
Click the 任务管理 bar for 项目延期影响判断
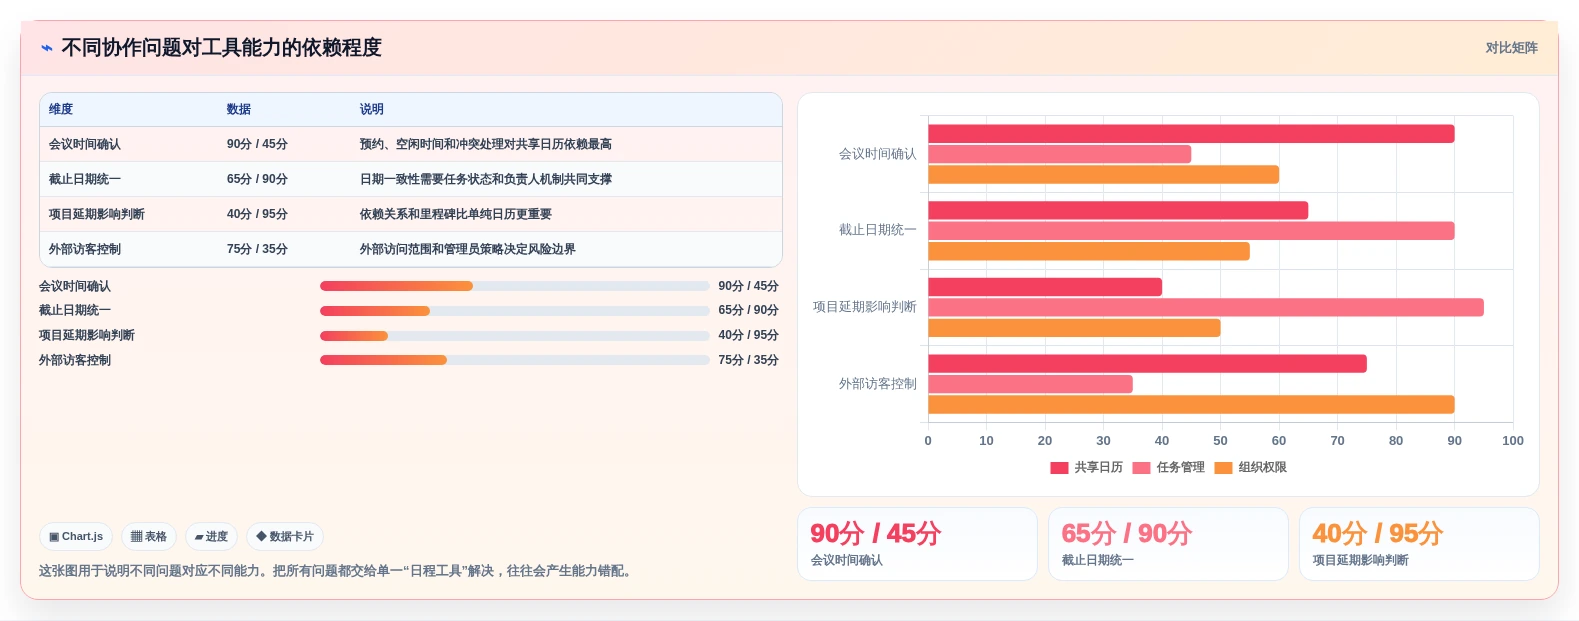(1206, 307)
